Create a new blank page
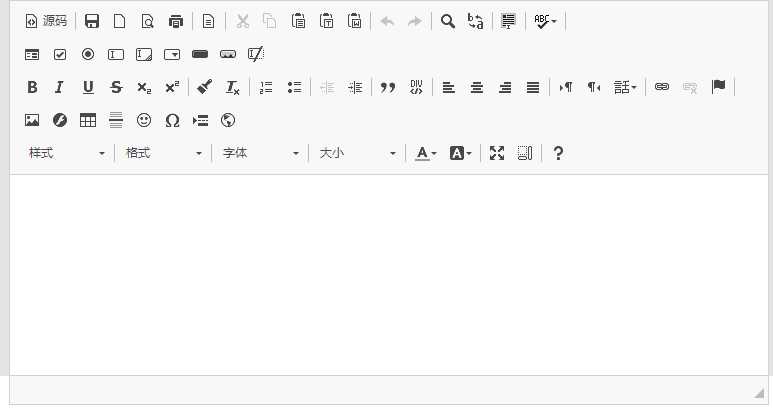This screenshot has height=417, width=773. click(120, 21)
